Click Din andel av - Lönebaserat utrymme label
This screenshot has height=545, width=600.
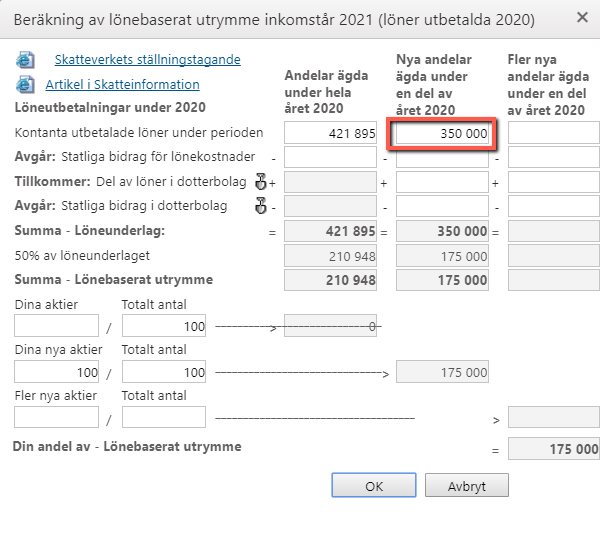(x=127, y=446)
